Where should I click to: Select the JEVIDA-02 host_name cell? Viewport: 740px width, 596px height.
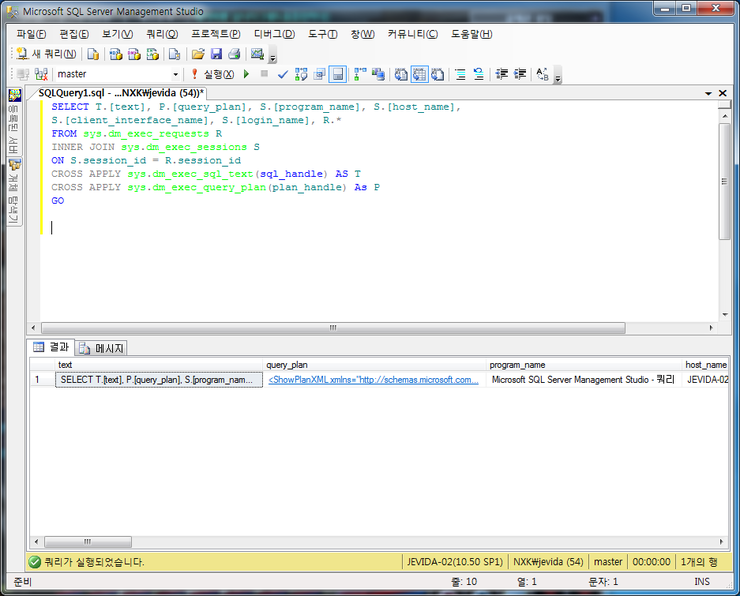[706, 380]
